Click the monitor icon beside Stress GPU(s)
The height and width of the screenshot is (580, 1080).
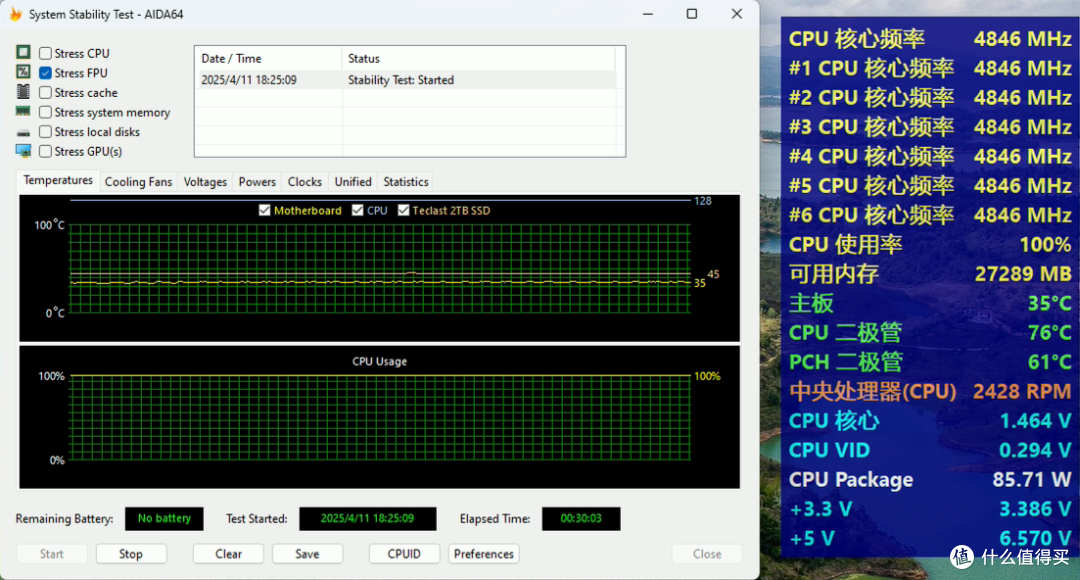pos(23,151)
